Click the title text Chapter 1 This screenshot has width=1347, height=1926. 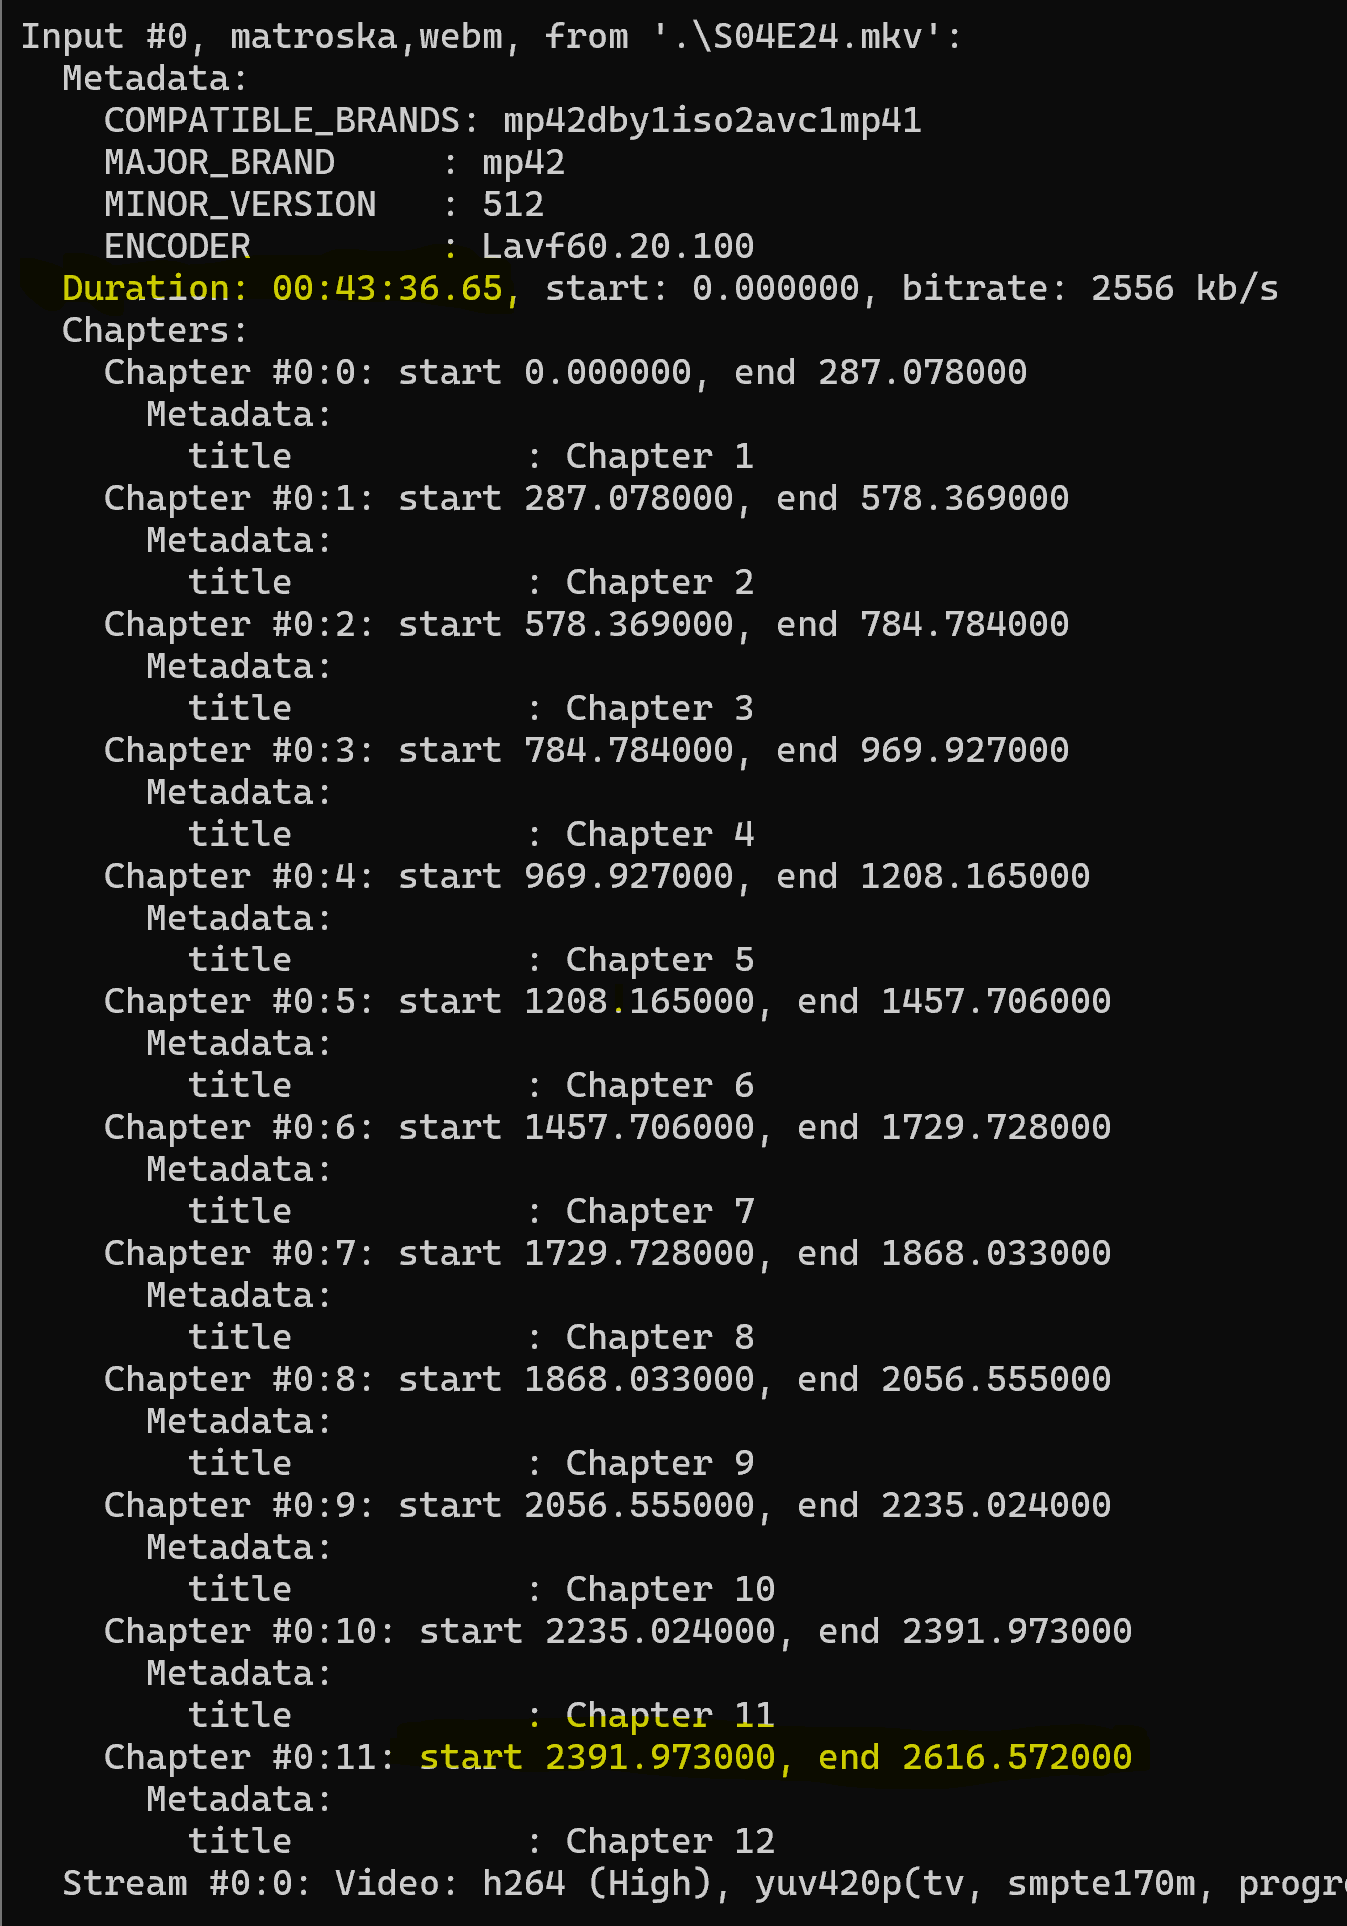pos(660,456)
